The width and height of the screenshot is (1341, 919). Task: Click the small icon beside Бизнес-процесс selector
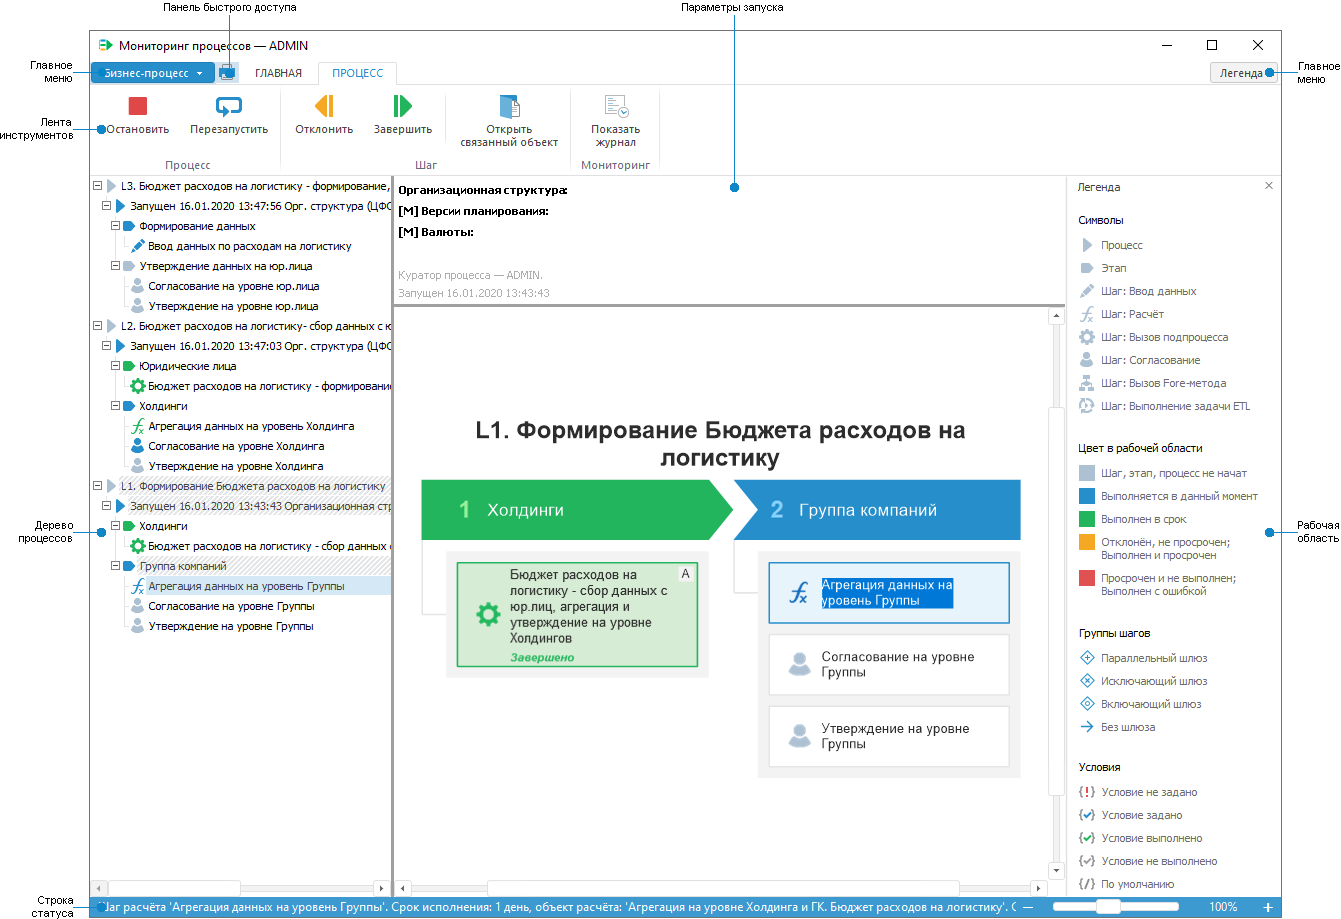pos(228,72)
